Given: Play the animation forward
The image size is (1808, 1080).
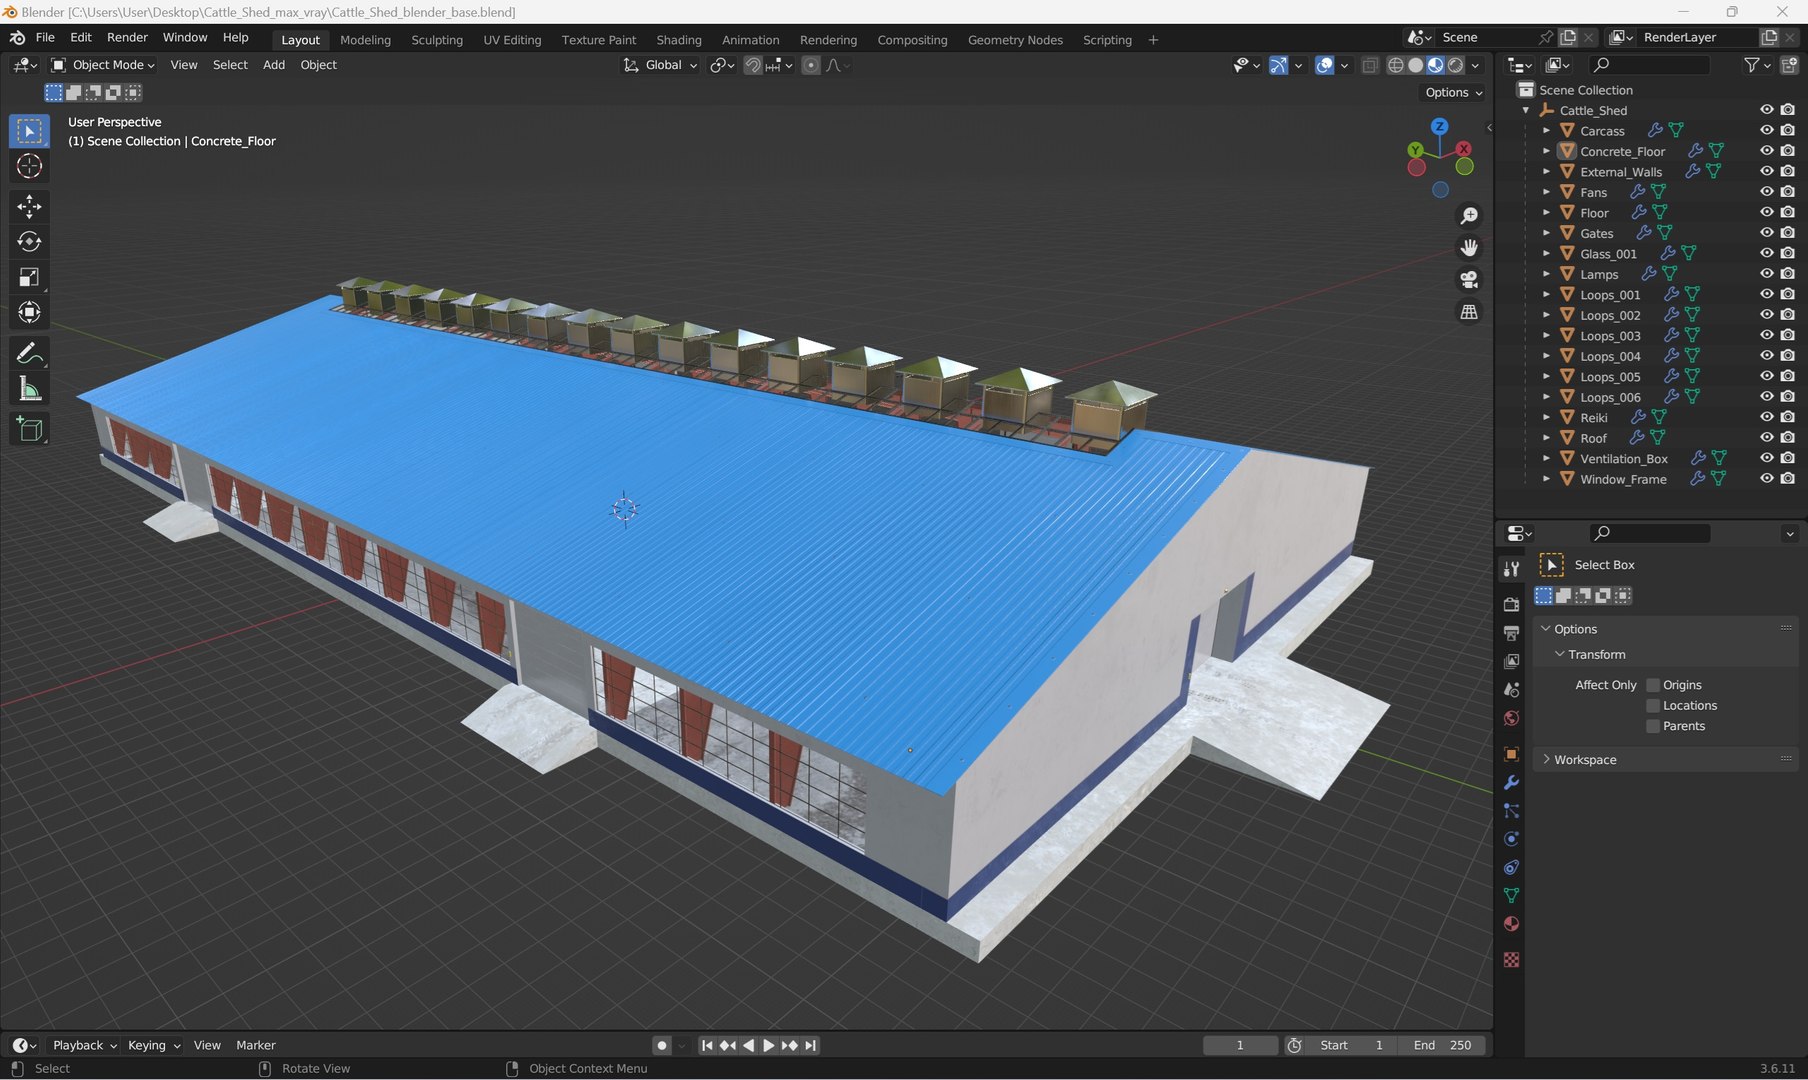Looking at the screenshot, I should click(768, 1045).
